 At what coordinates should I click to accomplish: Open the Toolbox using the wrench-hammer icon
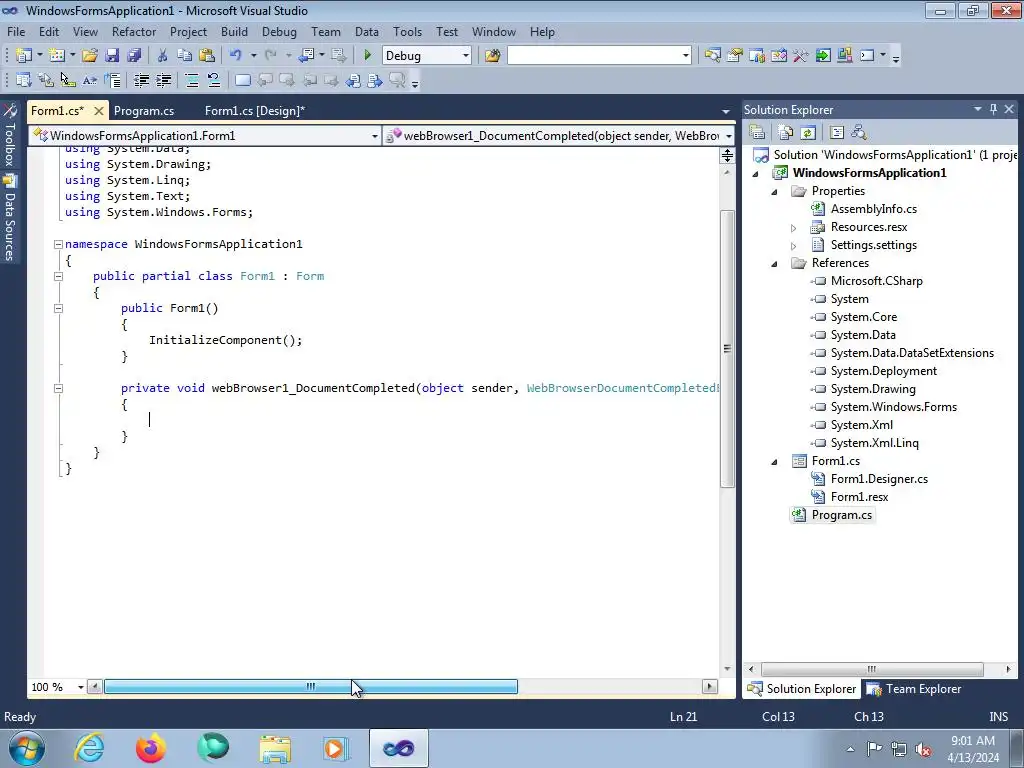click(801, 56)
